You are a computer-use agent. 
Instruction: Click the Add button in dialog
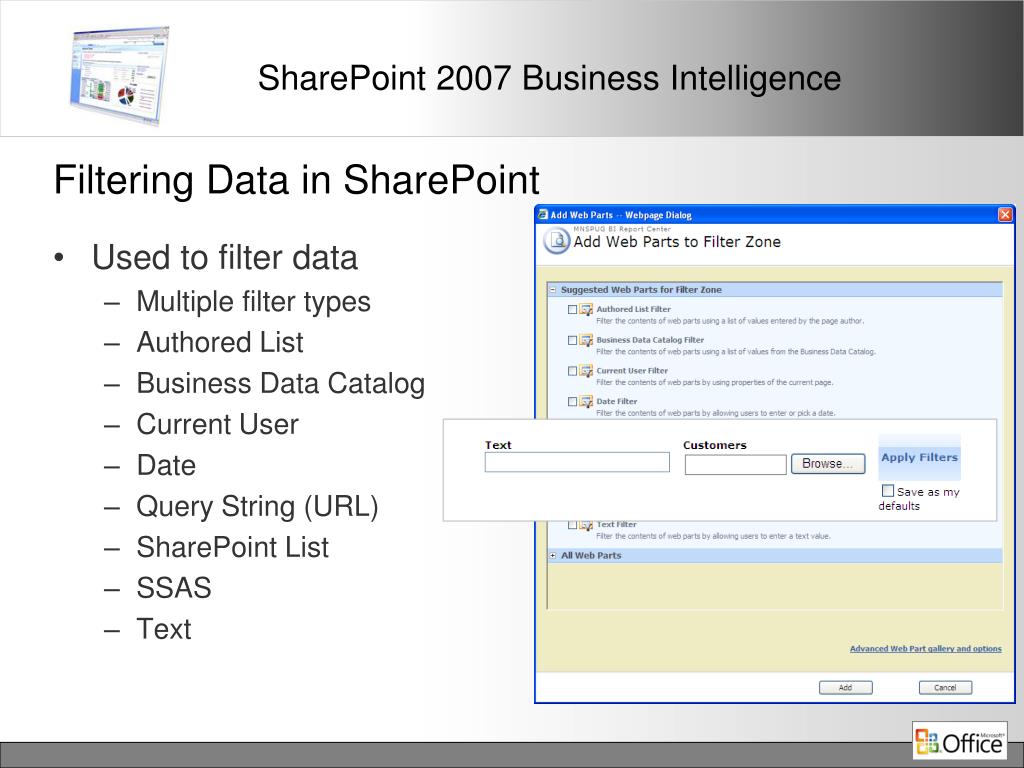pos(846,688)
